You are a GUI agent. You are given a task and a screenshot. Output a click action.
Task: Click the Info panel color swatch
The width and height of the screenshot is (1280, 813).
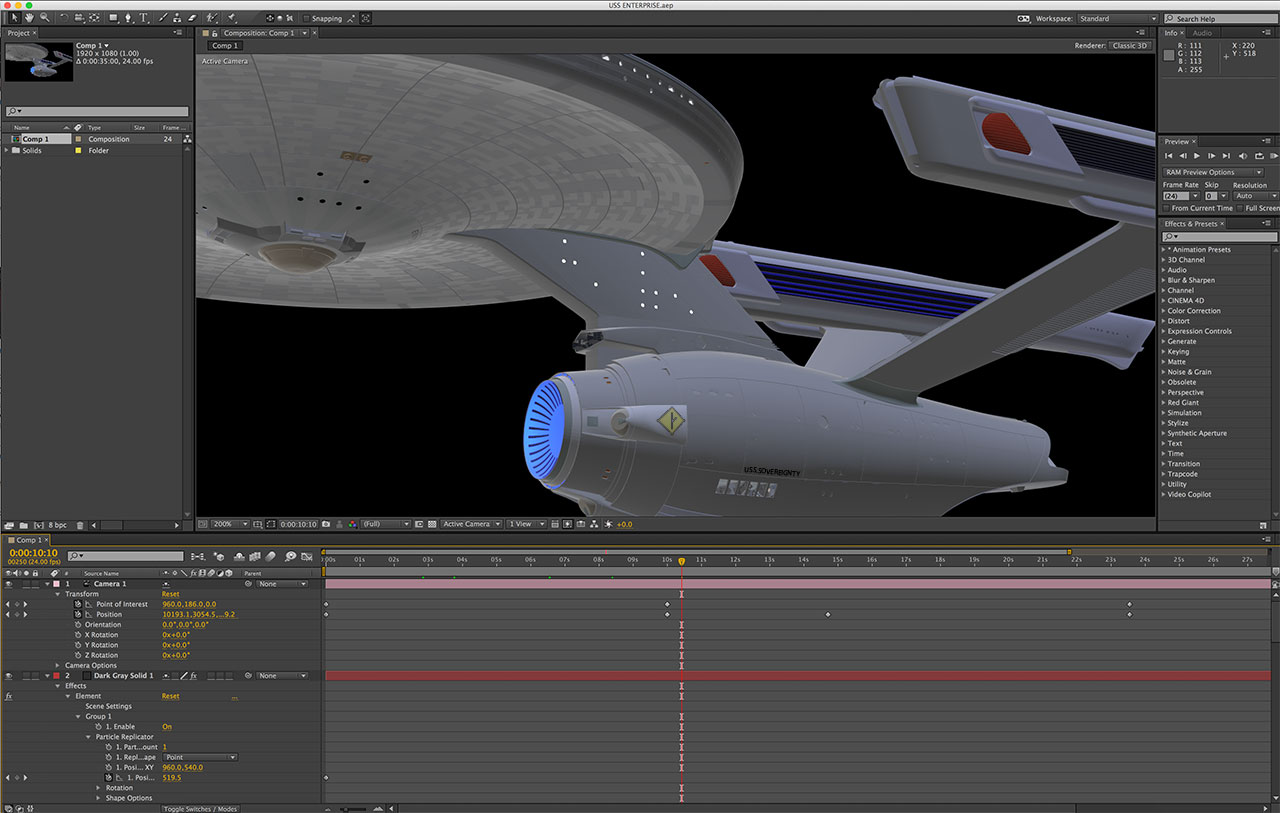pos(1168,54)
